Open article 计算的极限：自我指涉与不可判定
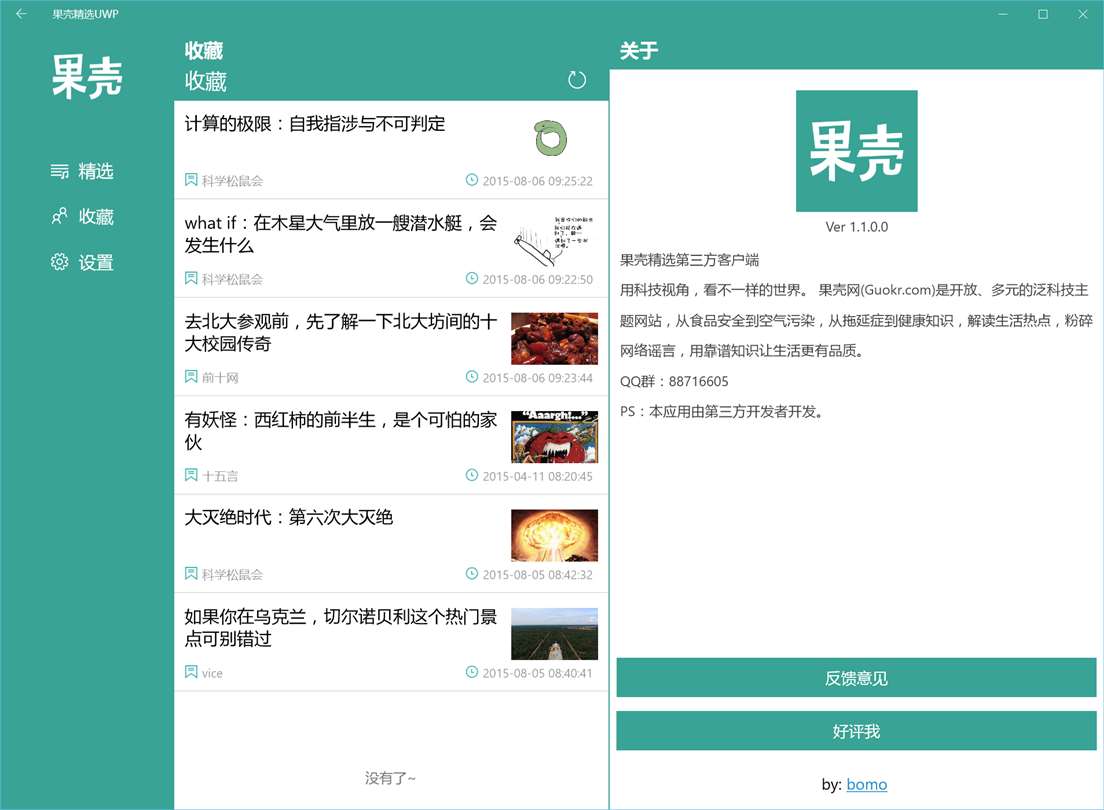Viewport: 1104px width, 810px height. 391,149
